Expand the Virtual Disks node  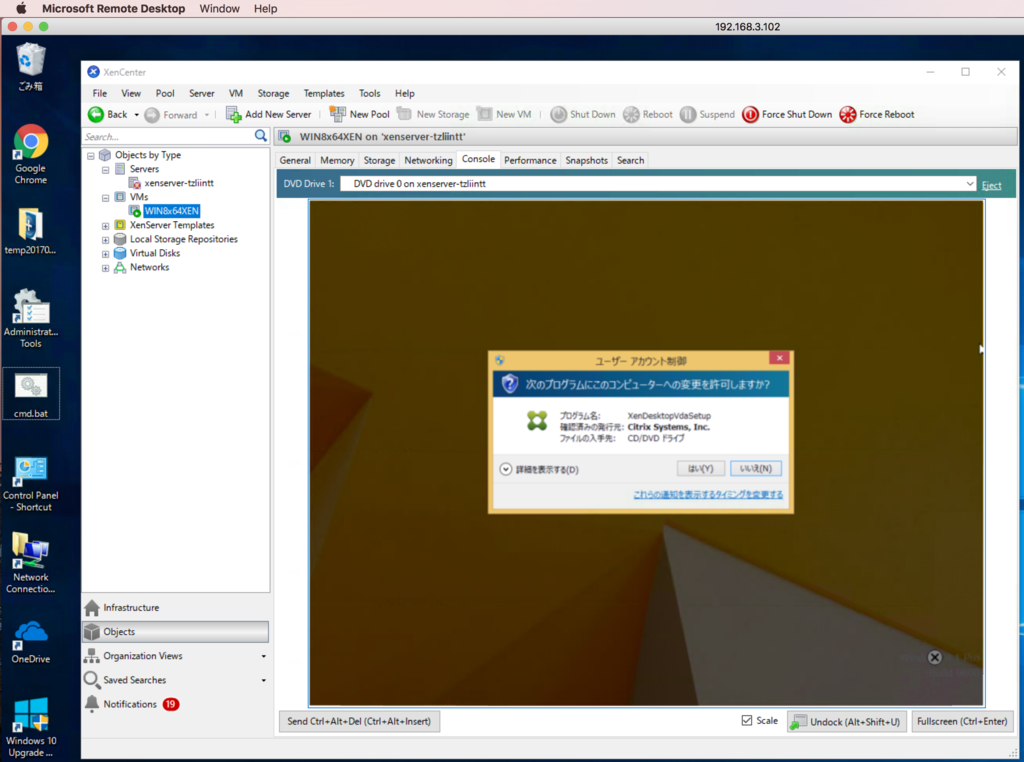click(105, 254)
